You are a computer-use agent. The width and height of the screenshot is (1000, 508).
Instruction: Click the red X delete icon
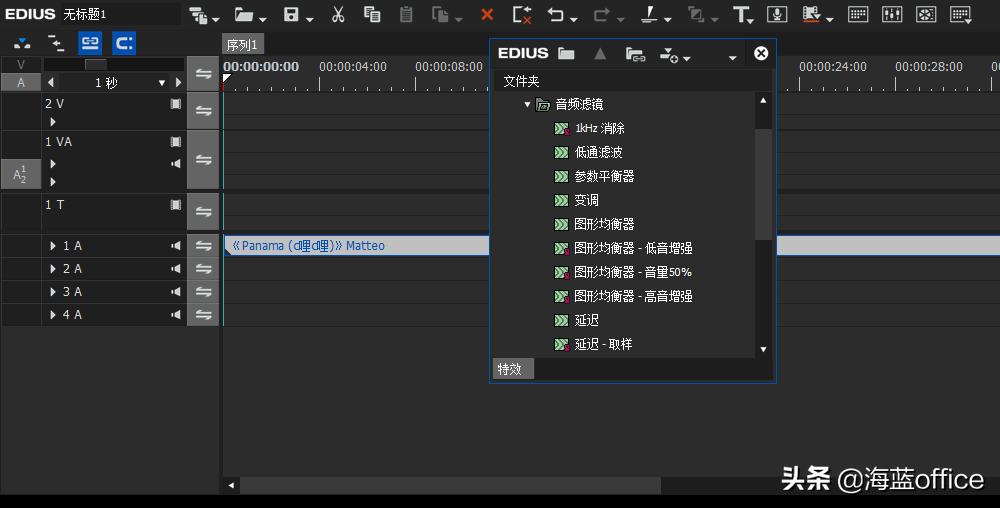click(x=487, y=14)
